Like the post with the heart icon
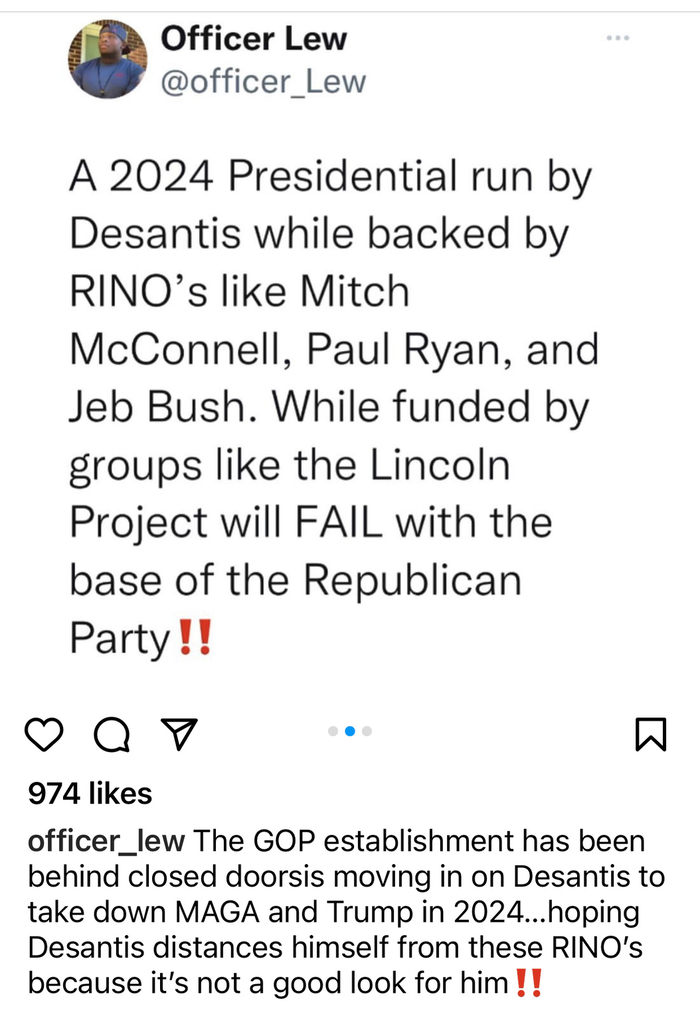The height and width of the screenshot is (1032, 700). [x=43, y=735]
